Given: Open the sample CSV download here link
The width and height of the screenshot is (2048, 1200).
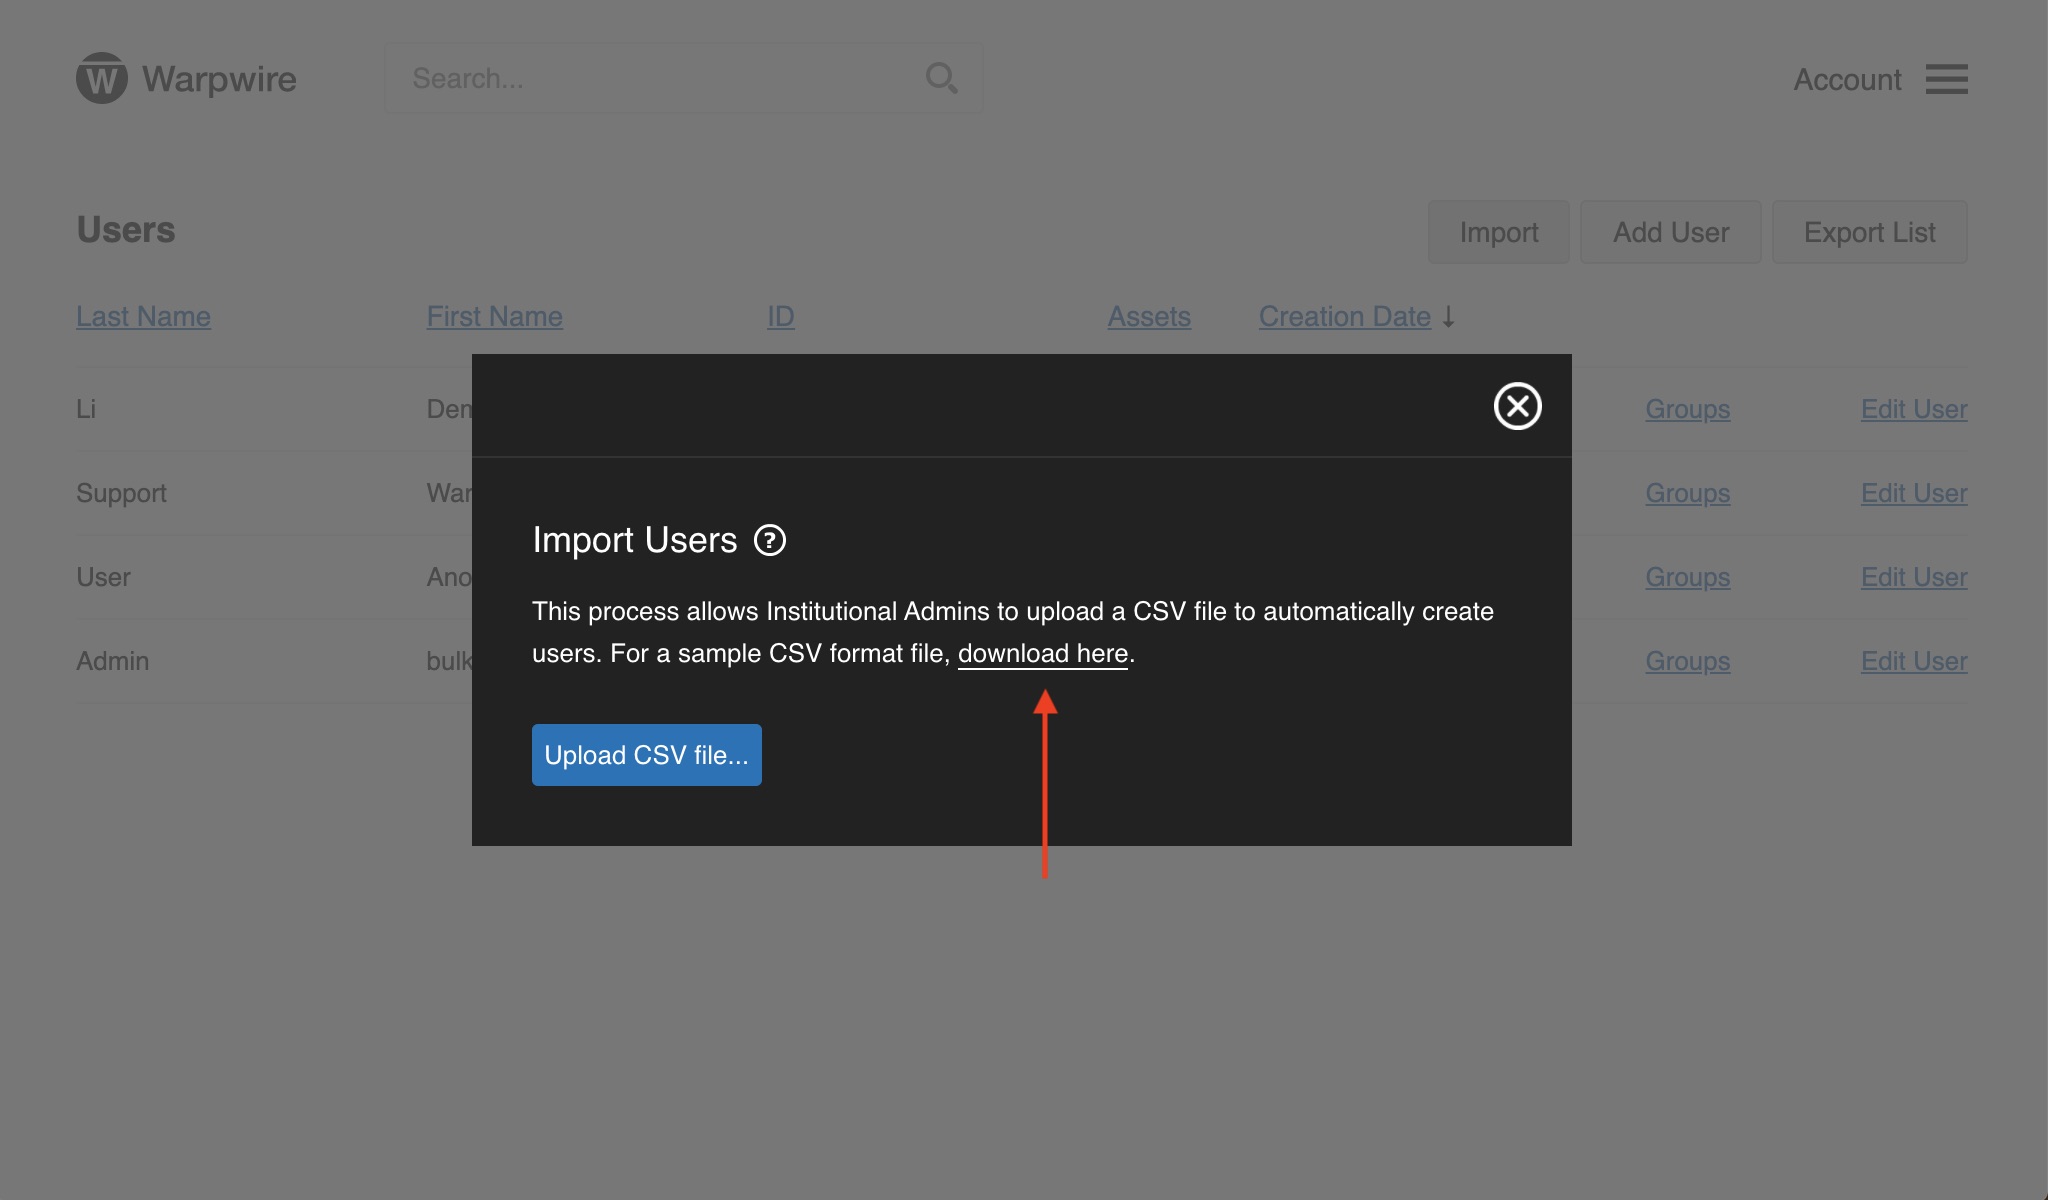Looking at the screenshot, I should pos(1042,653).
